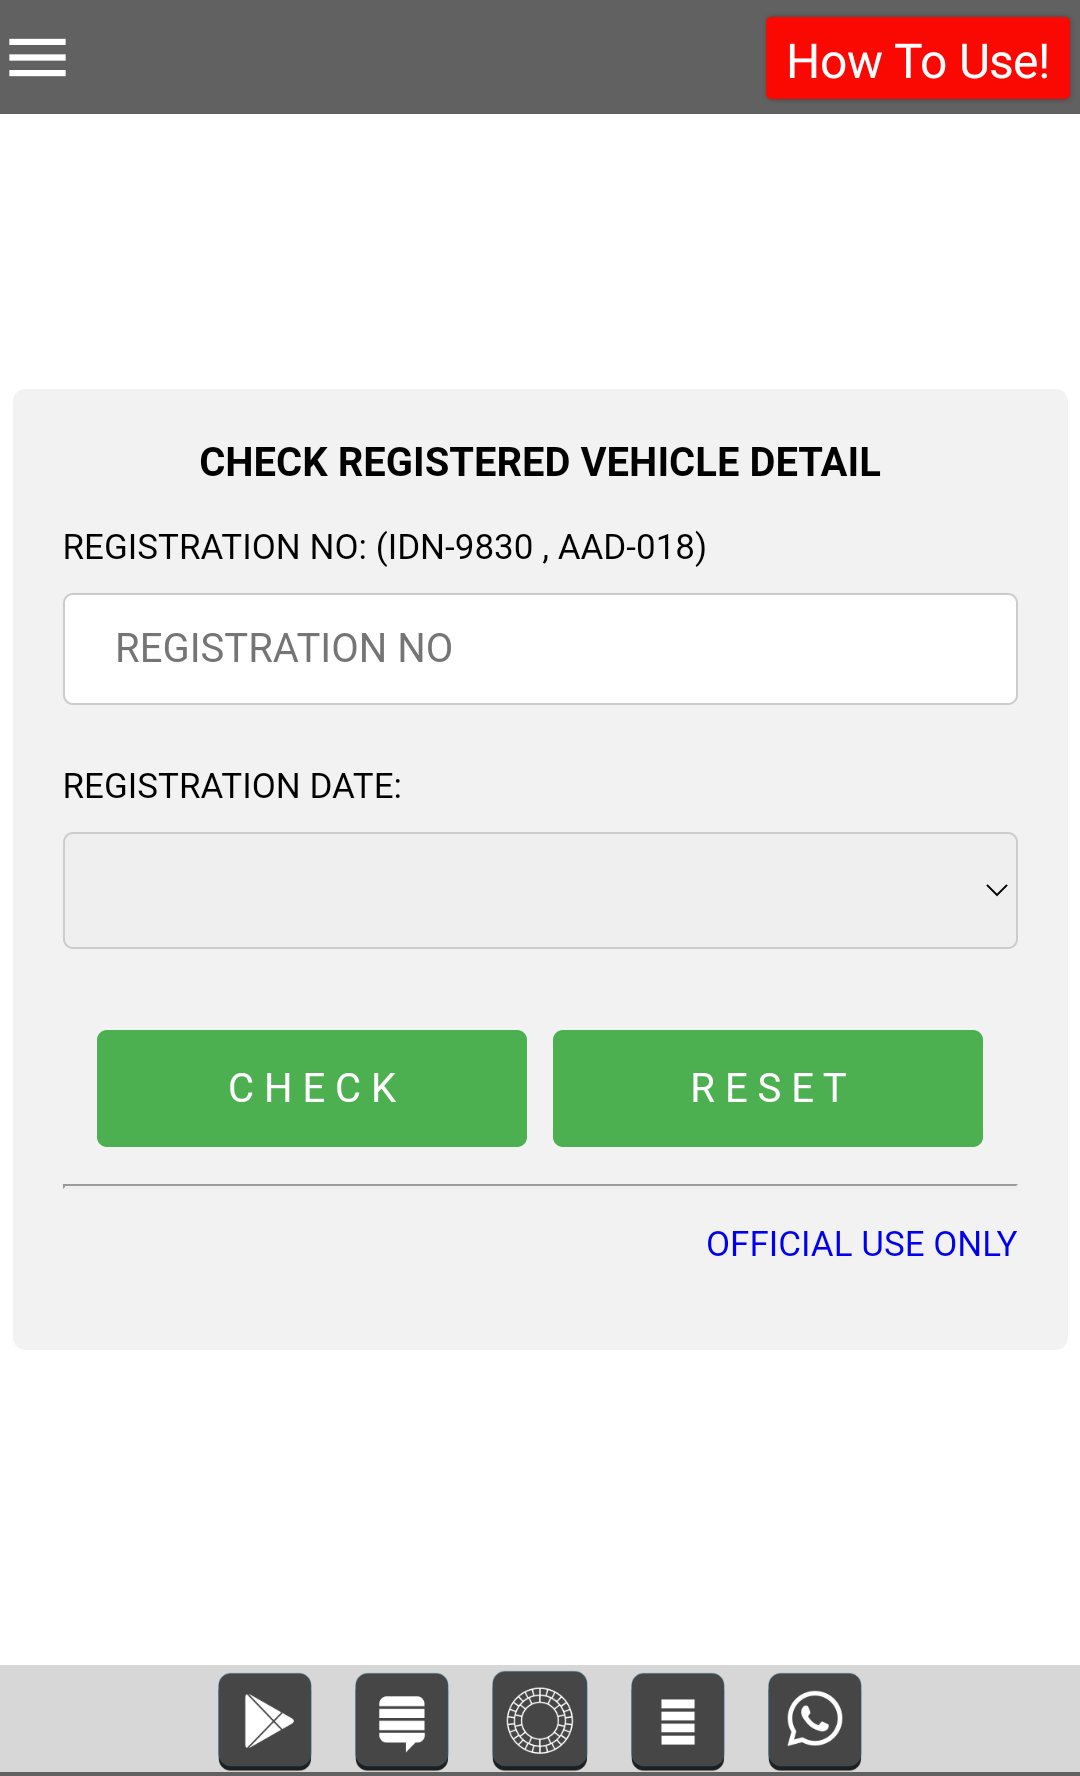Click the registration number example label
Viewport: 1080px width, 1776px height.
coord(384,547)
